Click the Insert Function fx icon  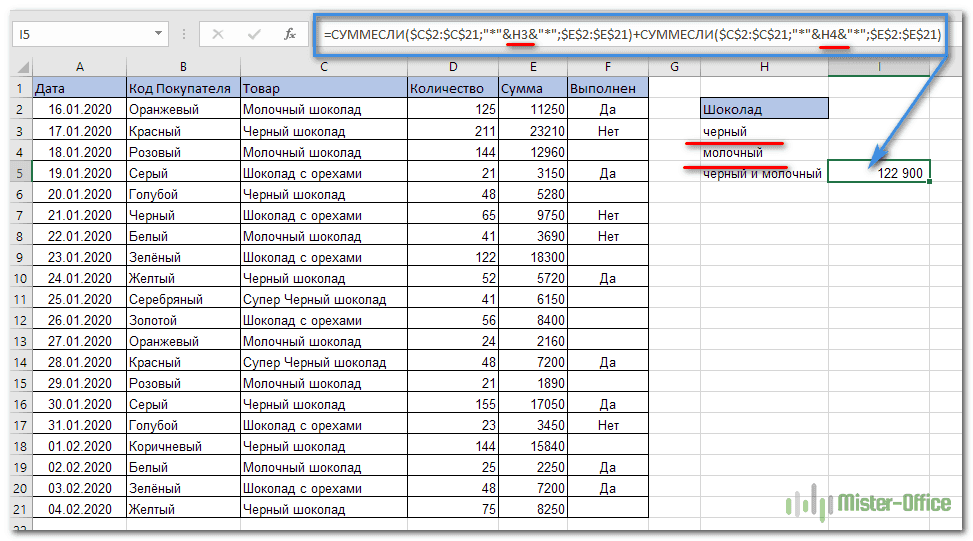290,34
